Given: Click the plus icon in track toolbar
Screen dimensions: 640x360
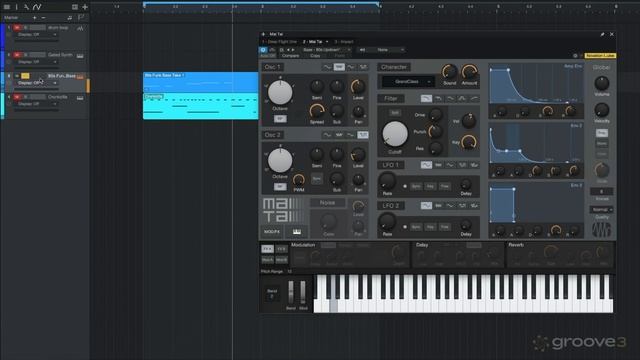Looking at the screenshot, I should (85, 7).
